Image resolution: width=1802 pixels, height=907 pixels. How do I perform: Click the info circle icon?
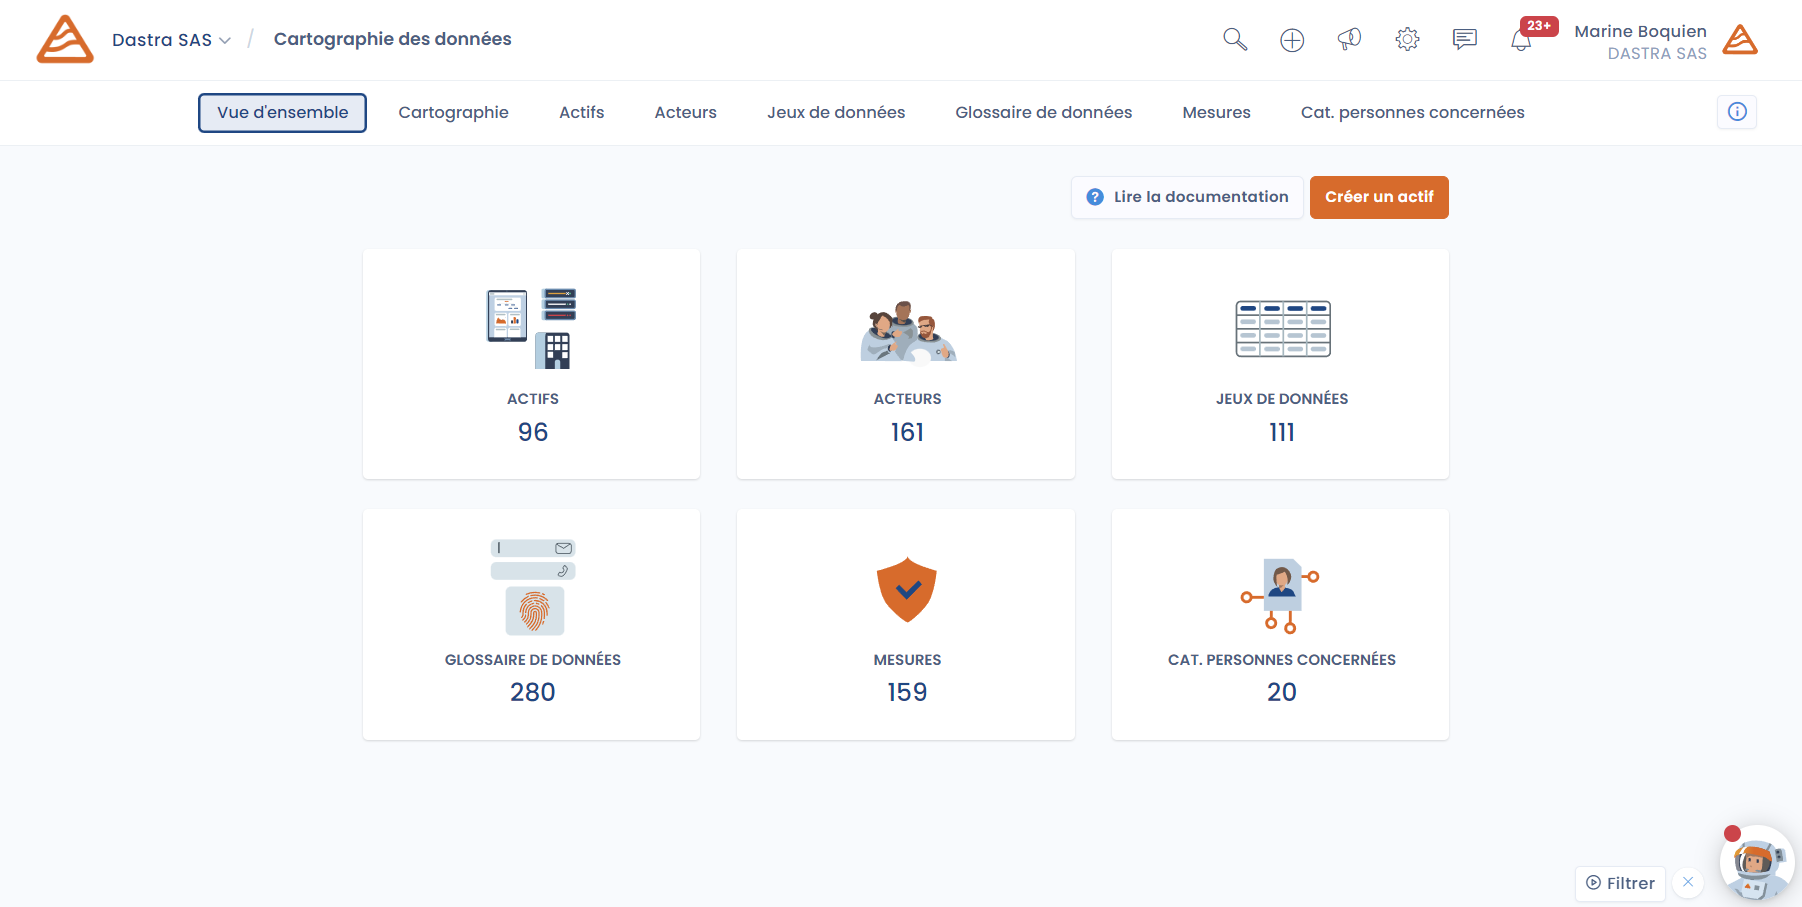point(1737,112)
